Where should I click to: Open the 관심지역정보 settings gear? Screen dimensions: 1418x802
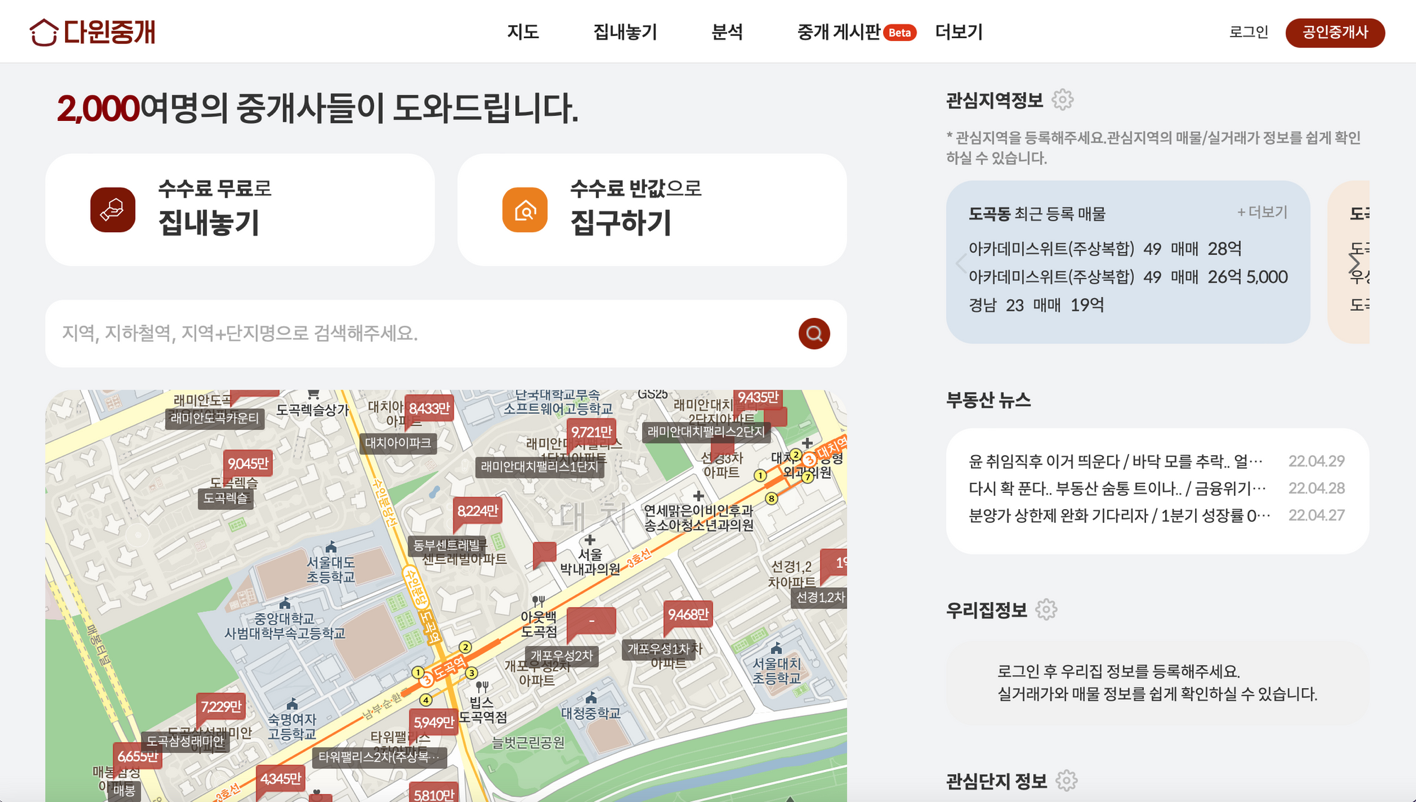click(1062, 99)
